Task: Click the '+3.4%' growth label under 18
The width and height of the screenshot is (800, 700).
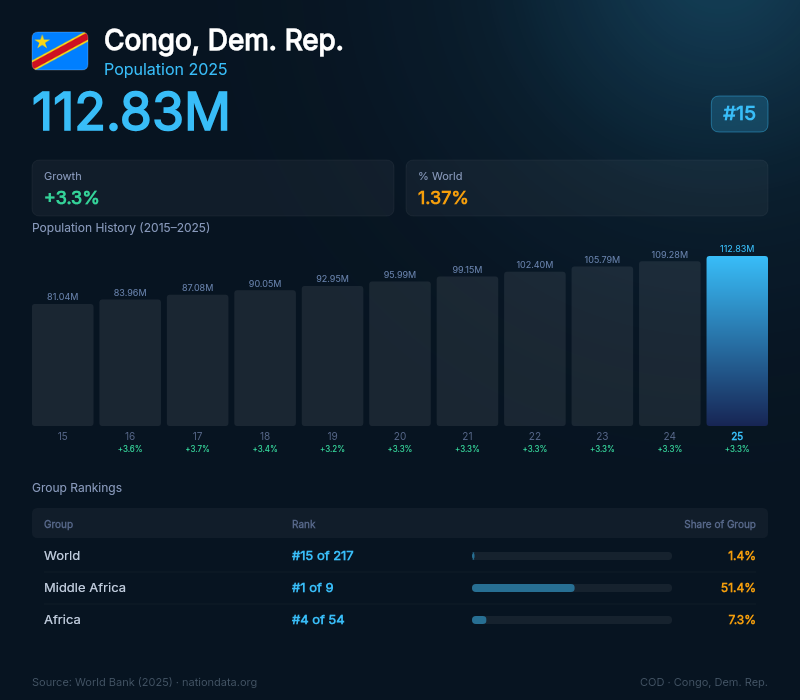Action: (265, 449)
